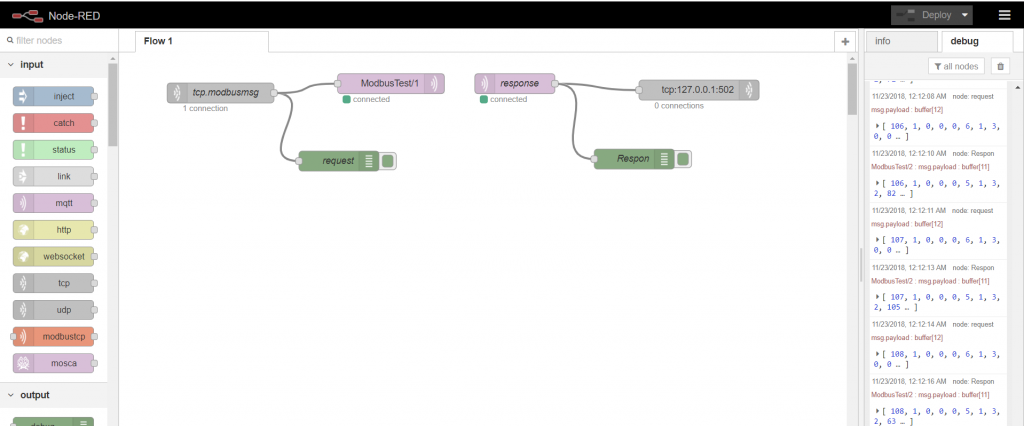Click input port of ModbusTest/1 node
The width and height of the screenshot is (1024, 426).
click(338, 84)
